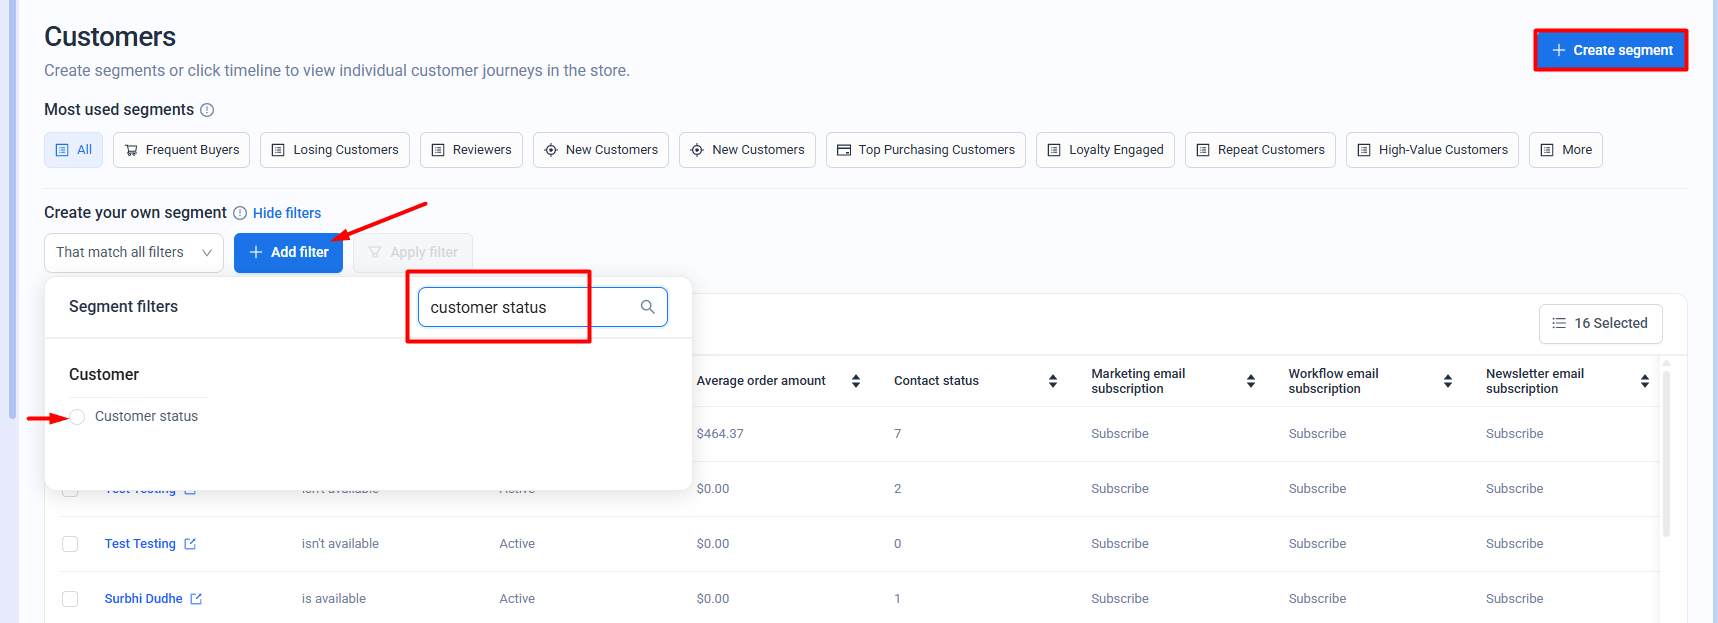Image resolution: width=1718 pixels, height=623 pixels.
Task: Click the info icon beside Most used segments
Action: (207, 110)
